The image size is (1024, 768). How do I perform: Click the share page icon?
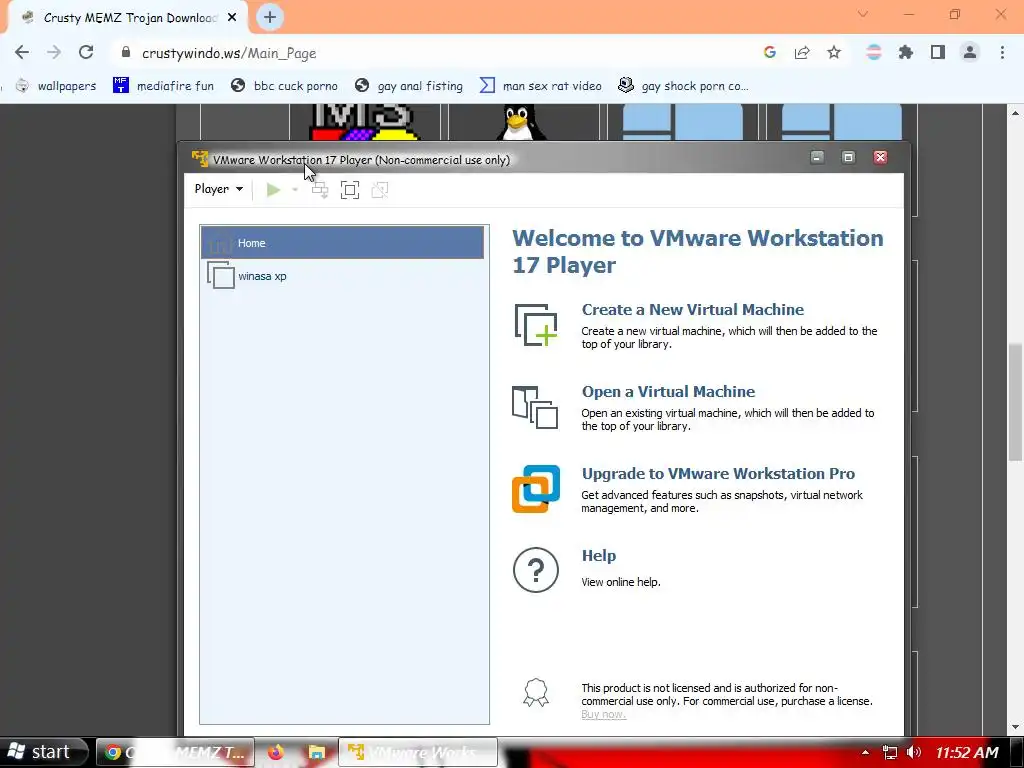point(802,53)
